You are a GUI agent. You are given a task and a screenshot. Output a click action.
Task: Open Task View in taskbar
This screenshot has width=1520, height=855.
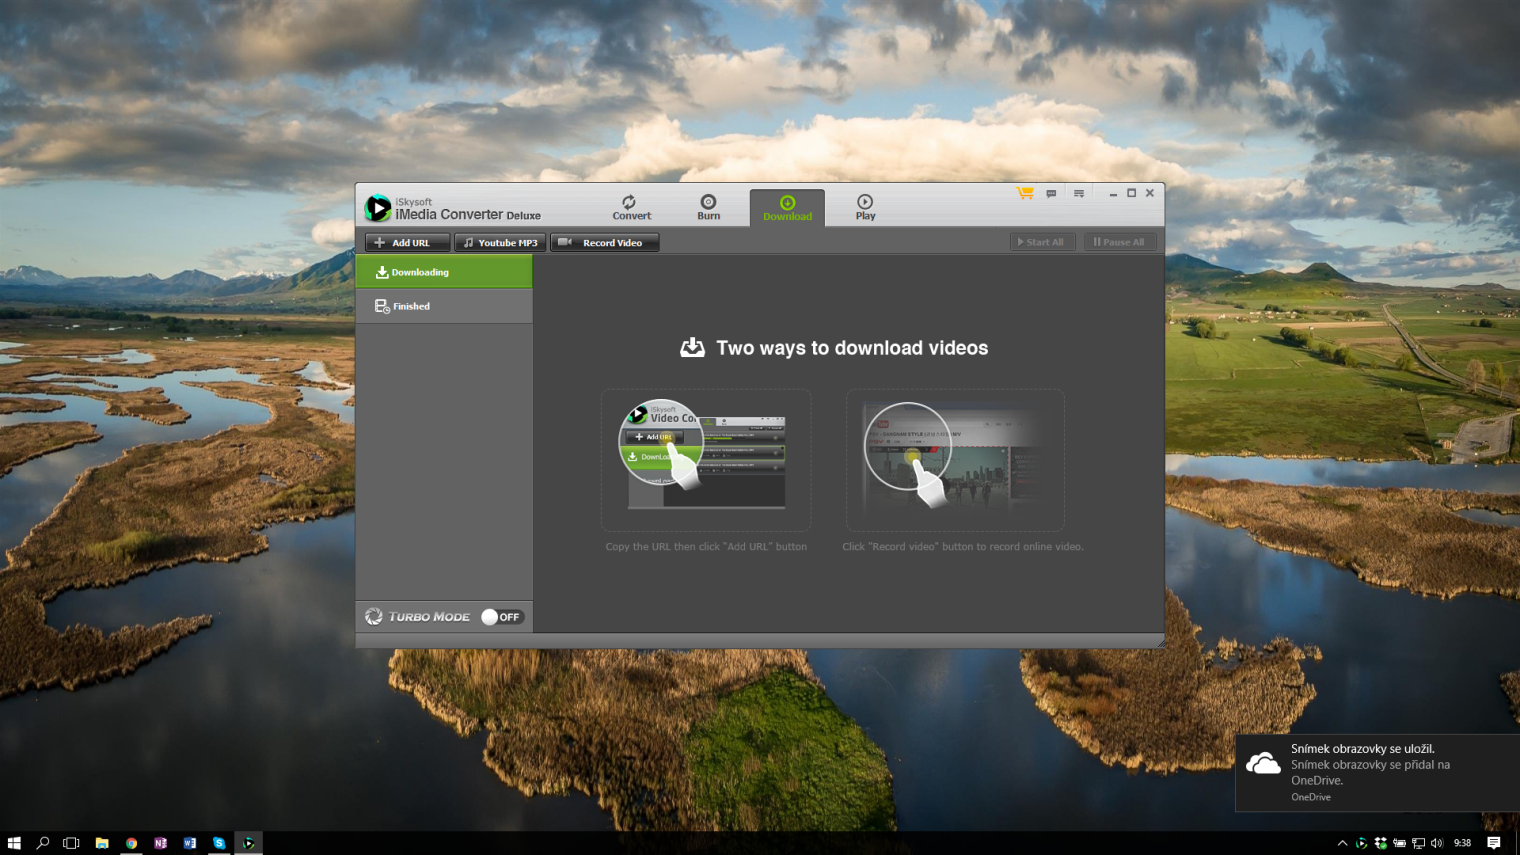(71, 843)
